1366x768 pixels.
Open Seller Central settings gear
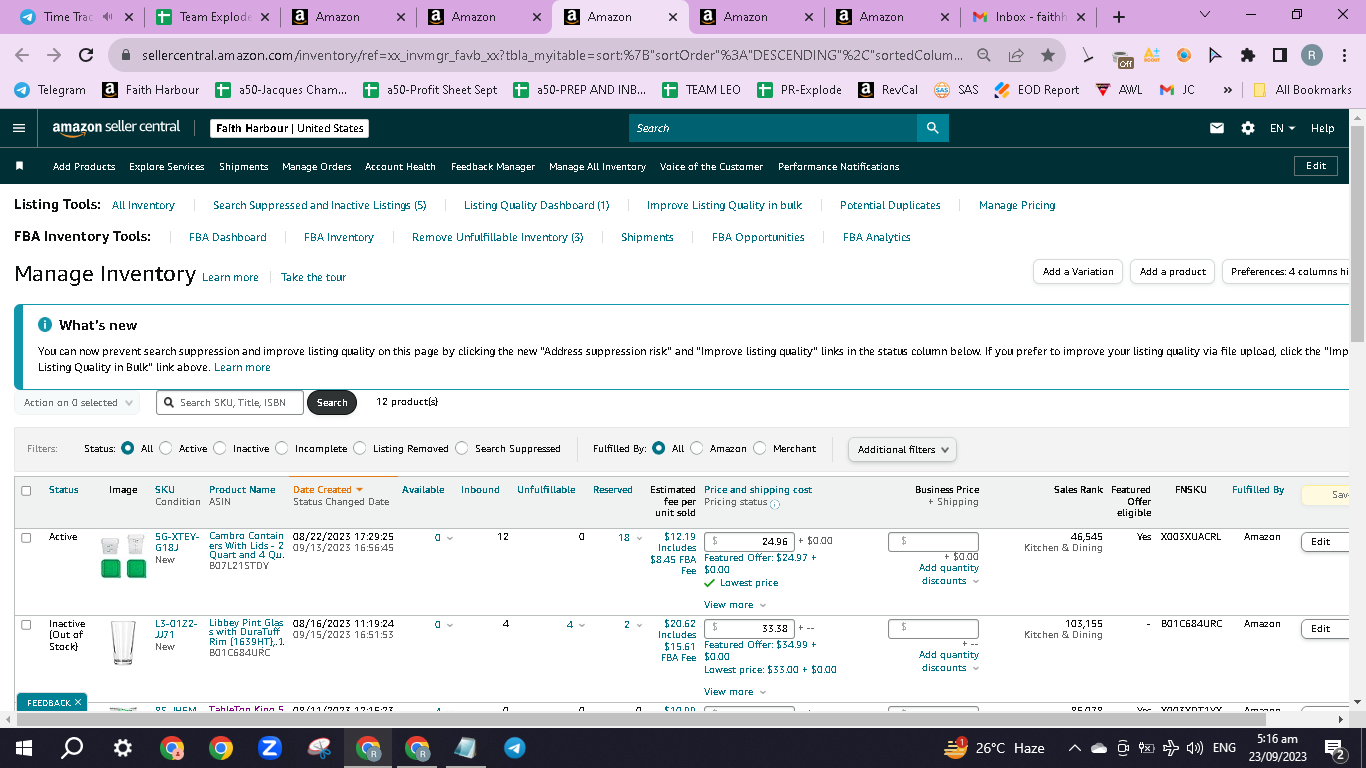click(1248, 128)
